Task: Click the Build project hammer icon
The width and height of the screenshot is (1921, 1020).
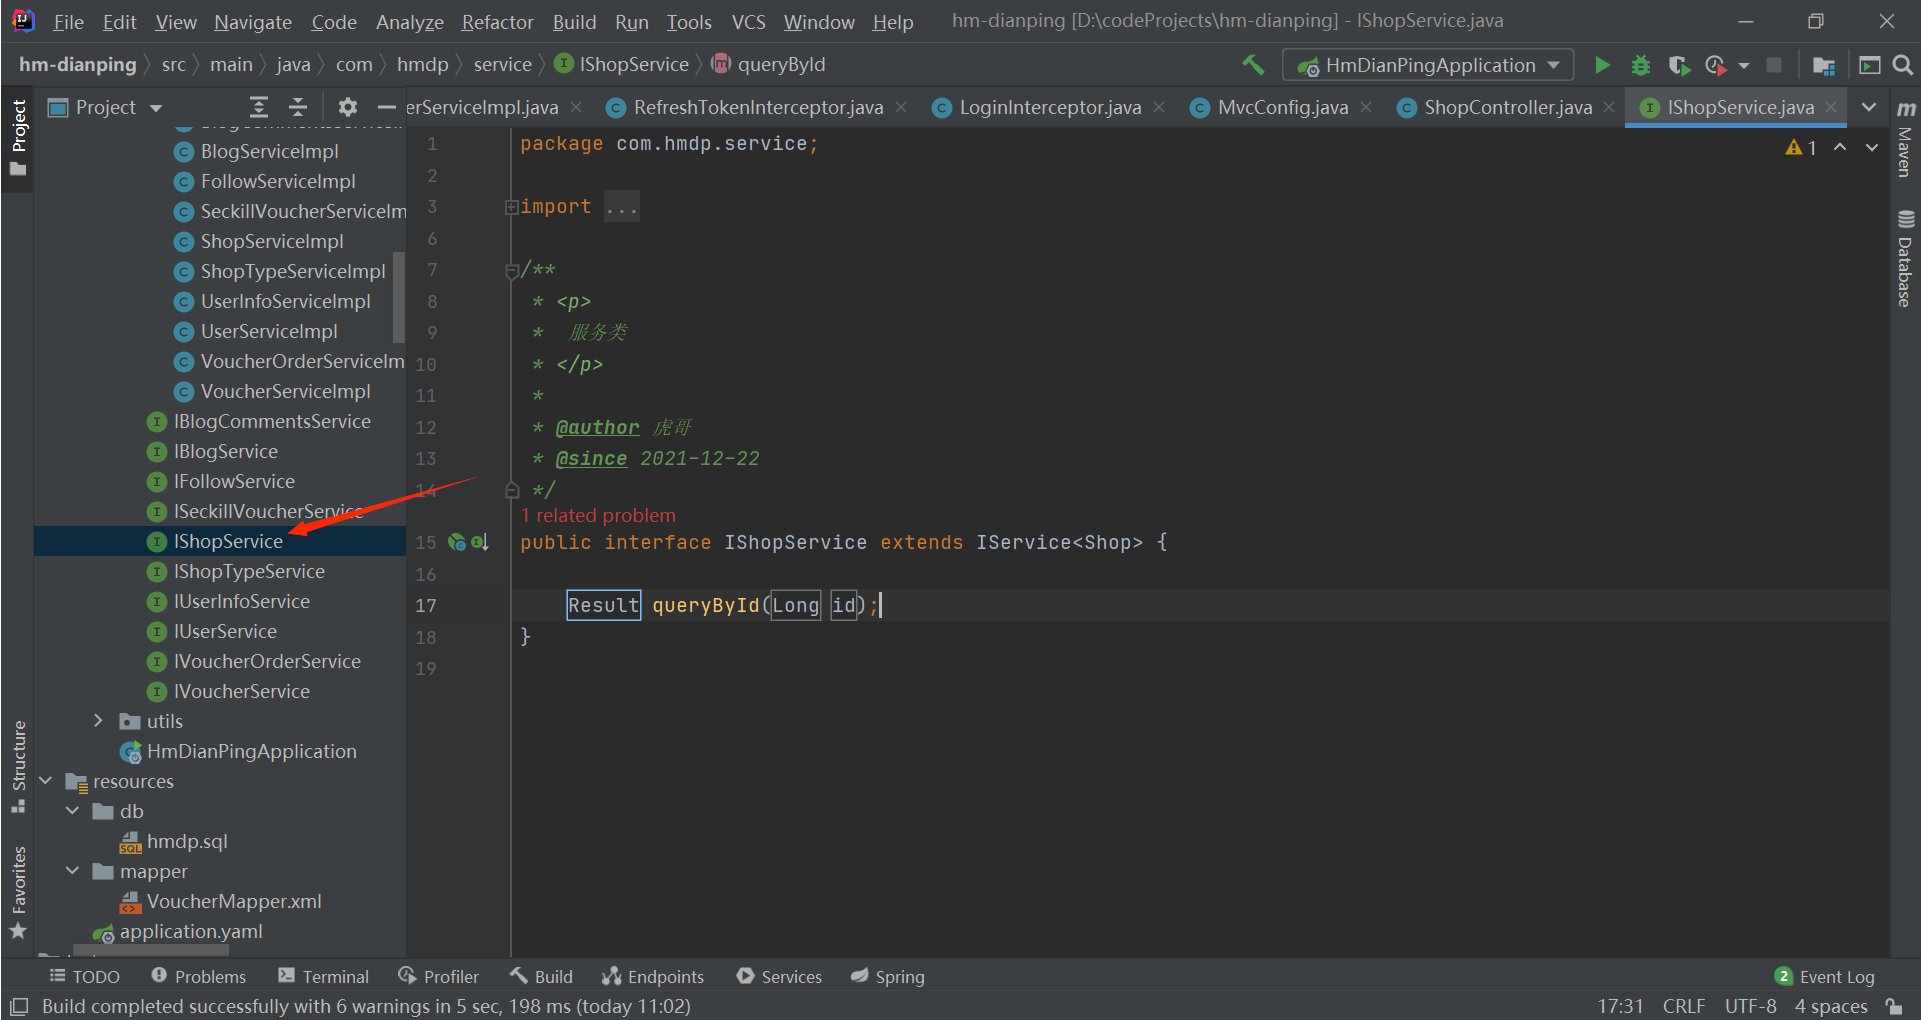Action: click(1252, 65)
